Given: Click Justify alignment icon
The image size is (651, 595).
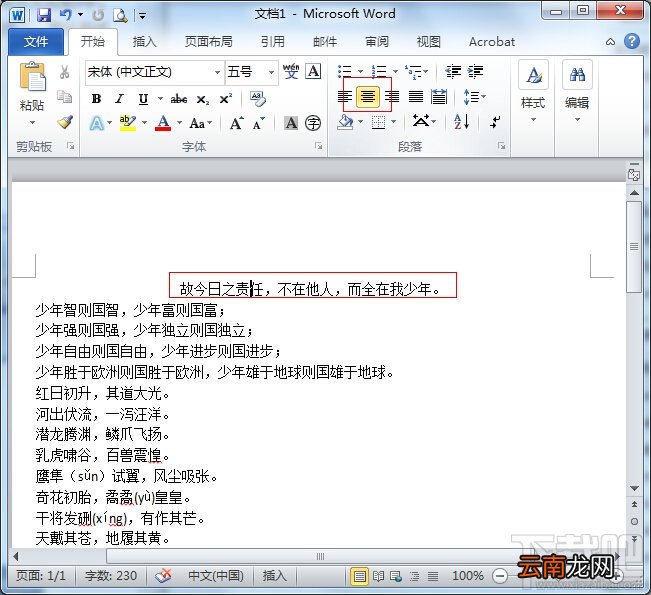Looking at the screenshot, I should 416,97.
